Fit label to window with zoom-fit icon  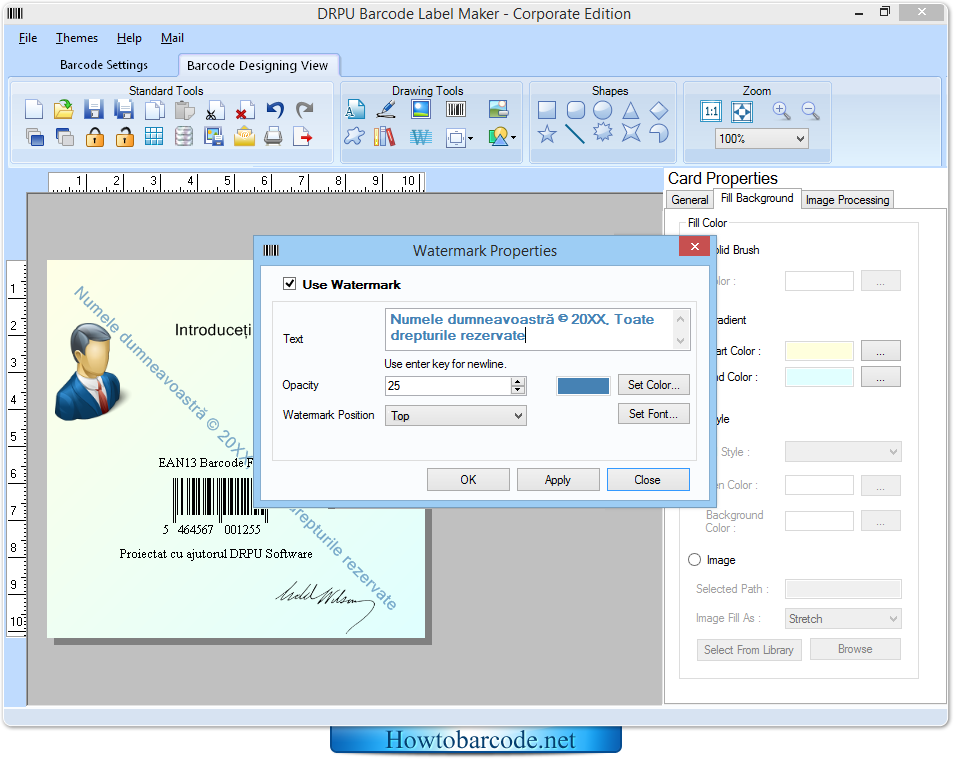742,111
